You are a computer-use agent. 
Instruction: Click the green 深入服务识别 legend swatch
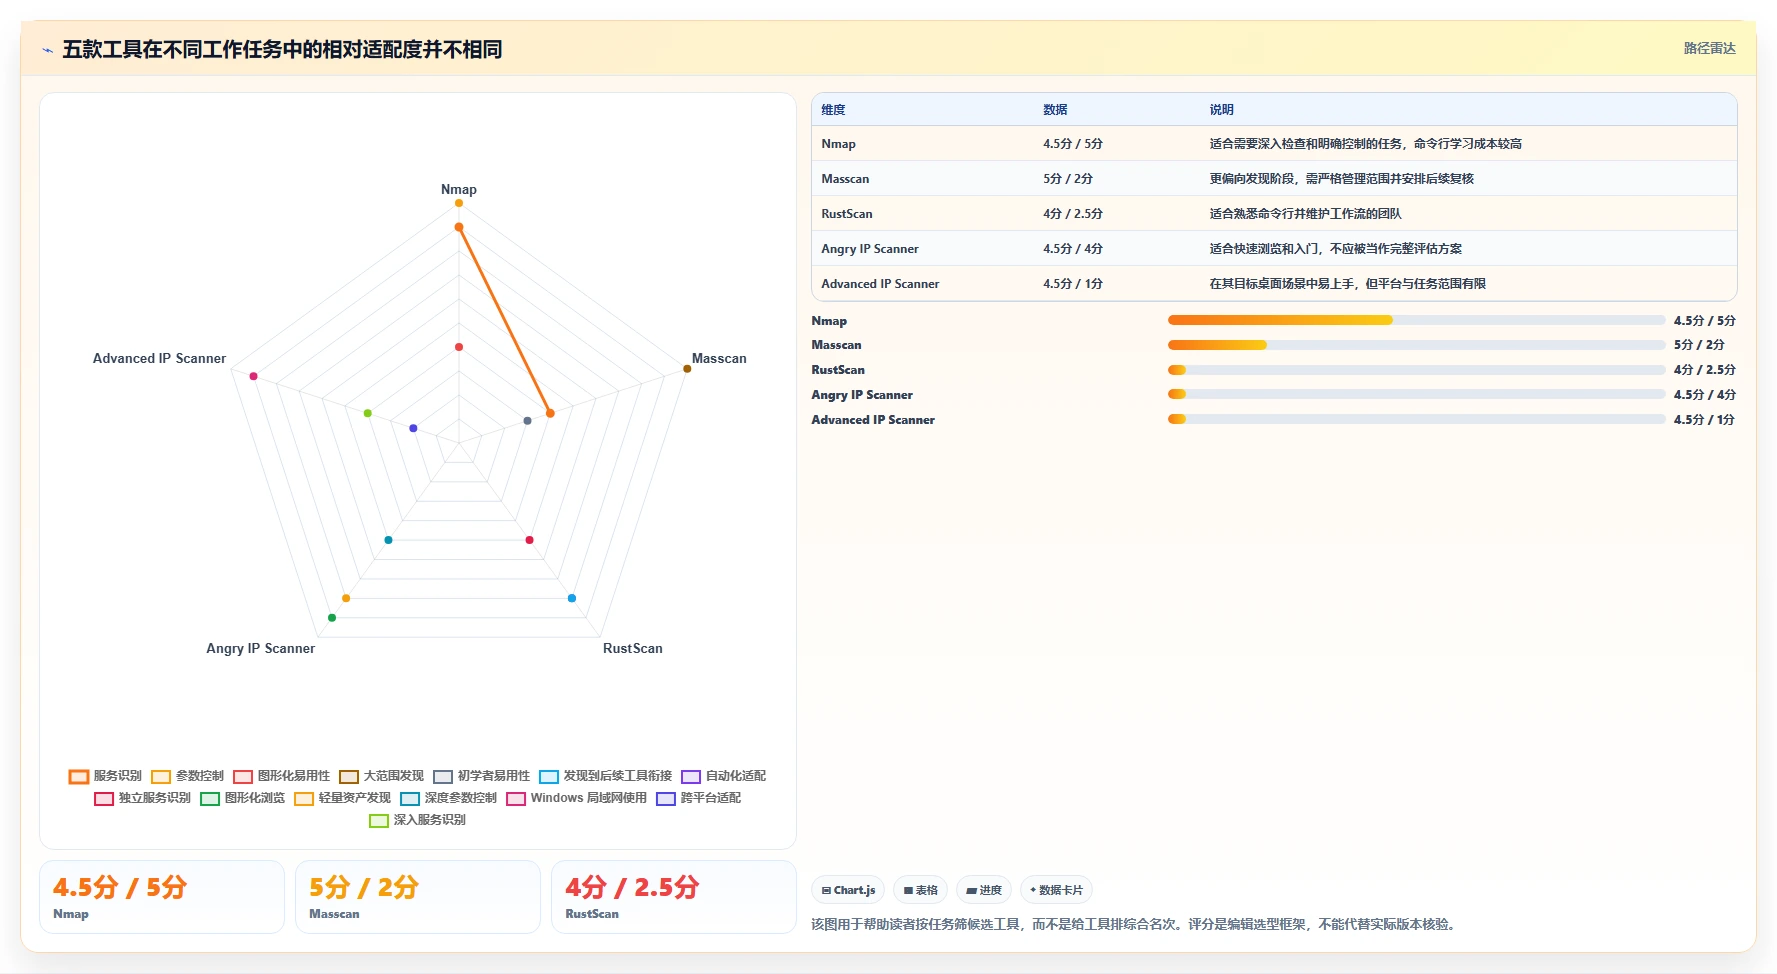click(x=379, y=820)
